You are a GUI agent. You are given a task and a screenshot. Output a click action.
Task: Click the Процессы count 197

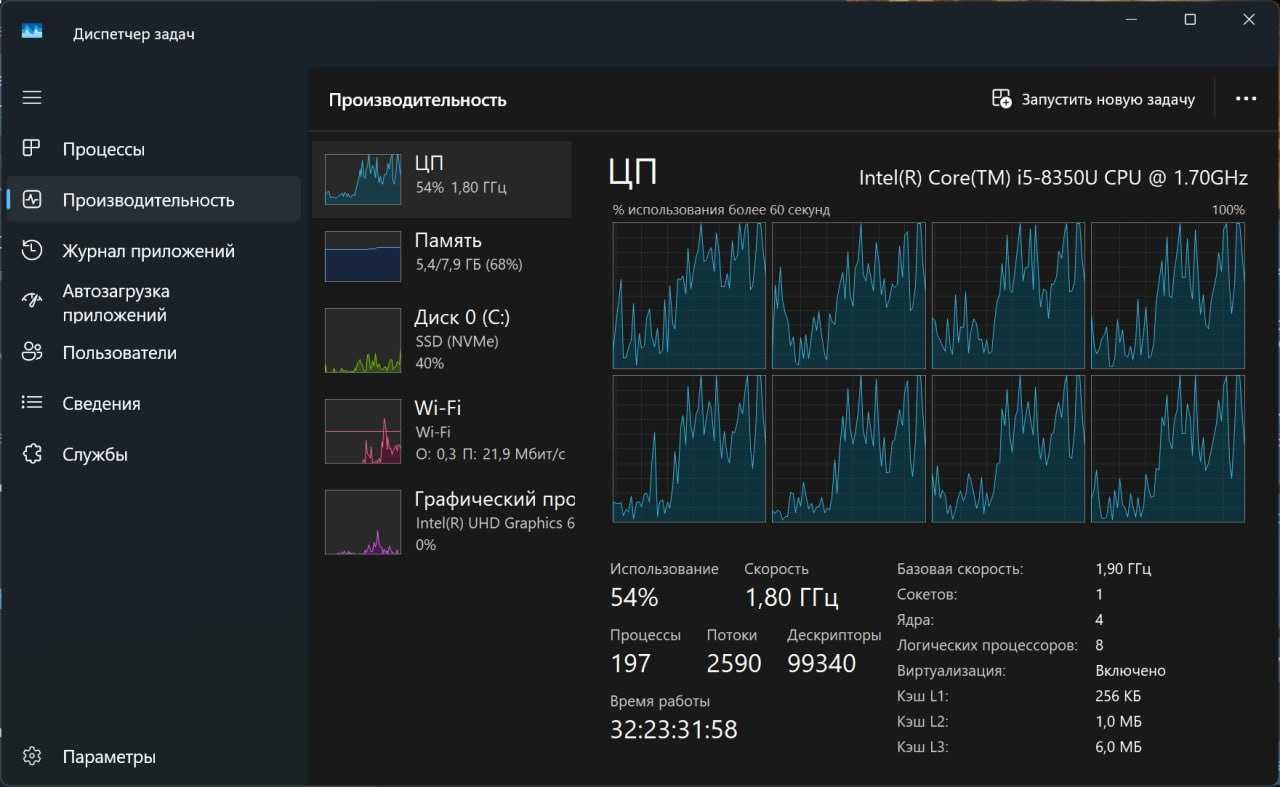(630, 664)
